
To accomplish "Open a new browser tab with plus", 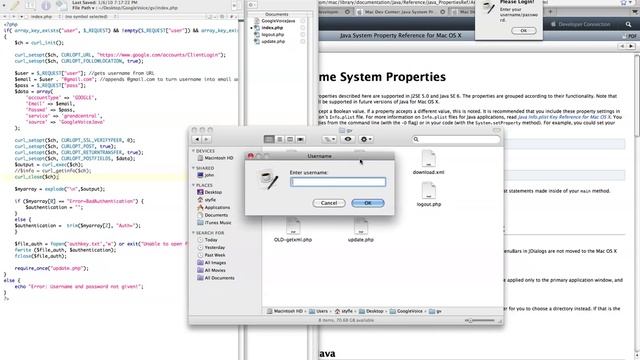I will click(x=550, y=12).
